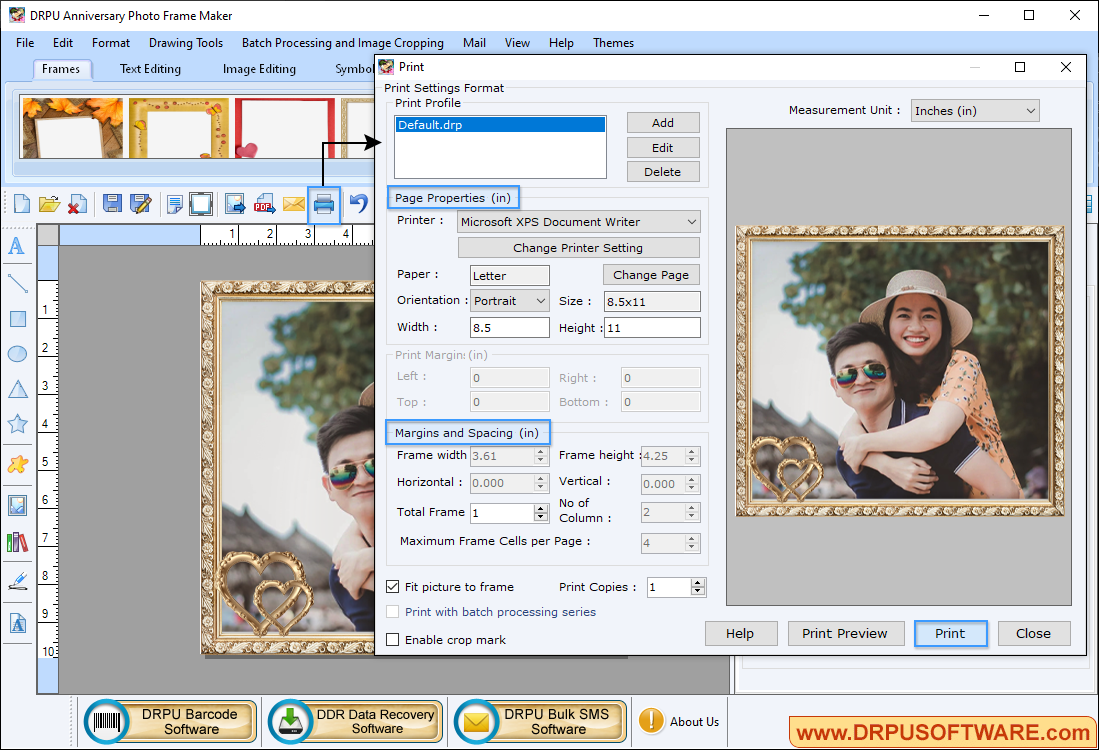The image size is (1099, 750).
Task: Select the triangle shape tool
Action: pyautogui.click(x=17, y=389)
